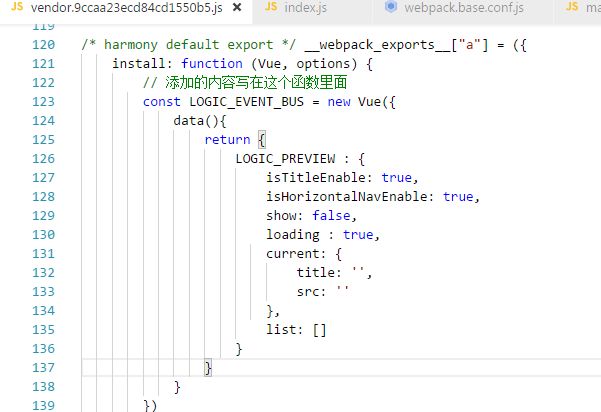
Task: Click the 'src' property
Action: click(x=308, y=292)
